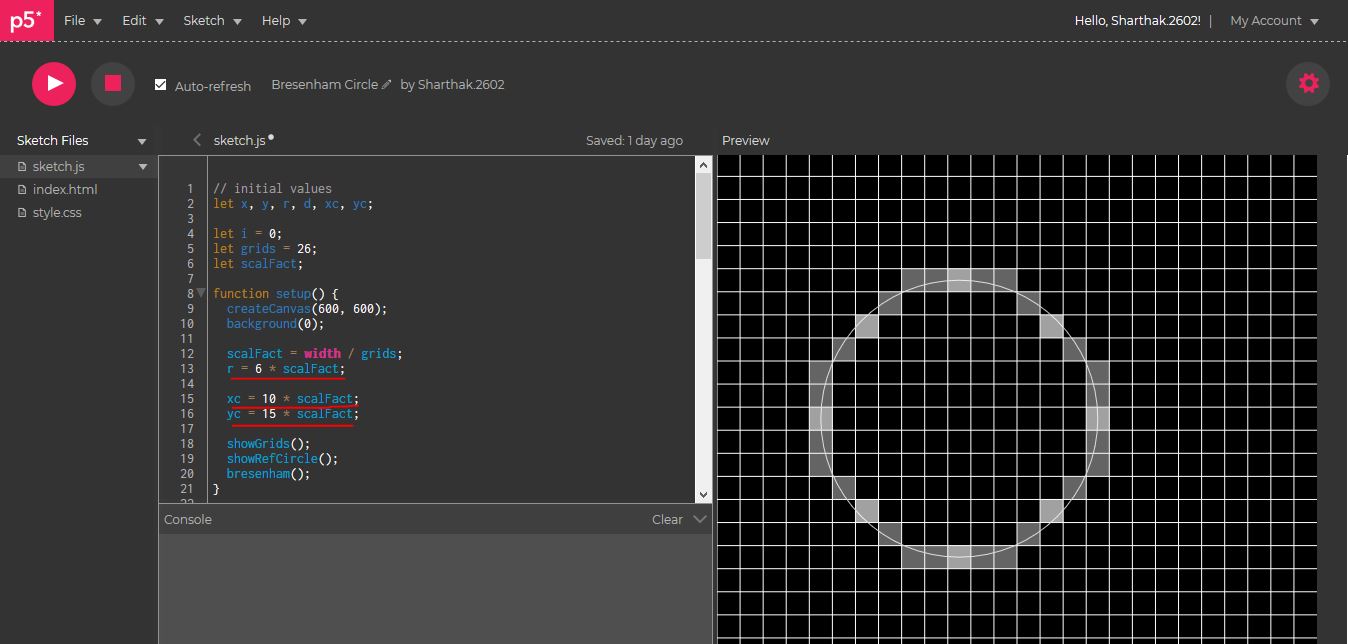Fold the setup function code block
Screen dimensions: 1348x644
201,292
